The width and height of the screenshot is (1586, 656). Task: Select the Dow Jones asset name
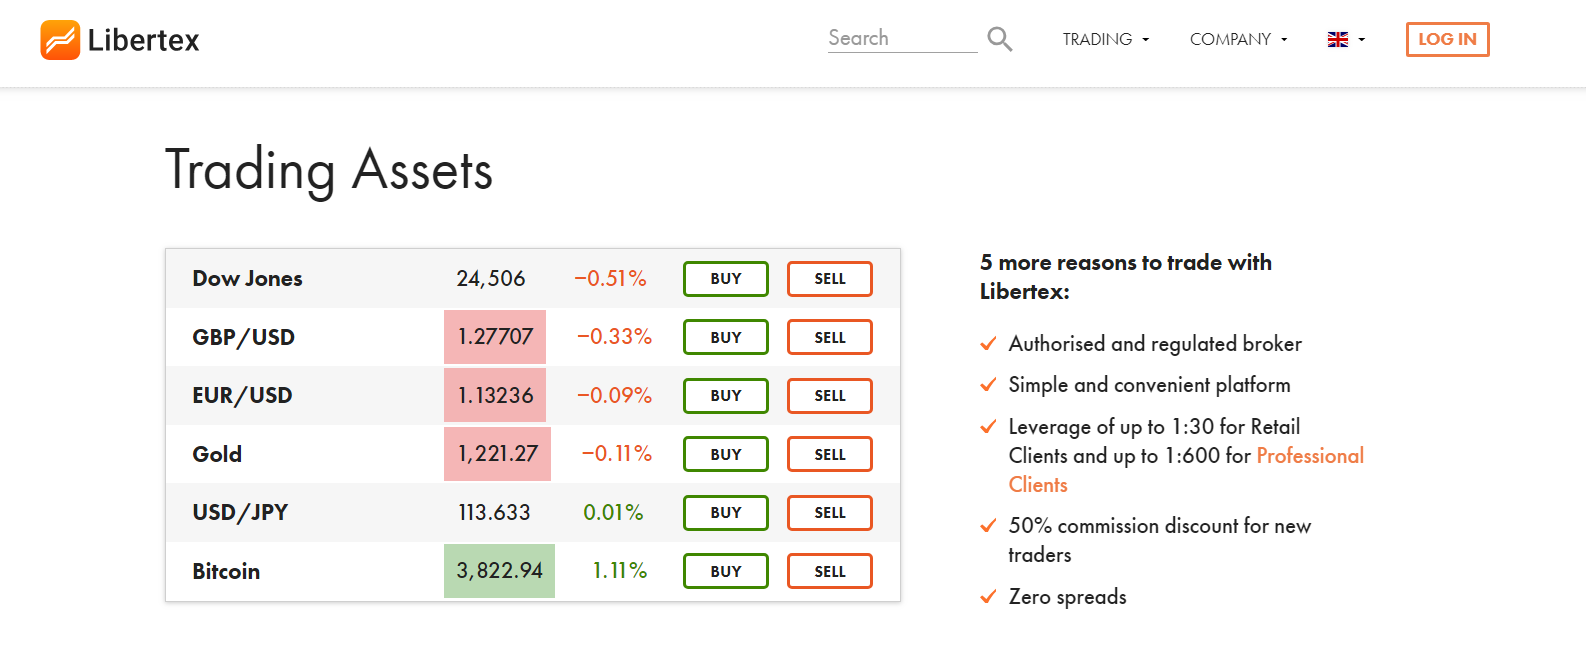coord(247,279)
